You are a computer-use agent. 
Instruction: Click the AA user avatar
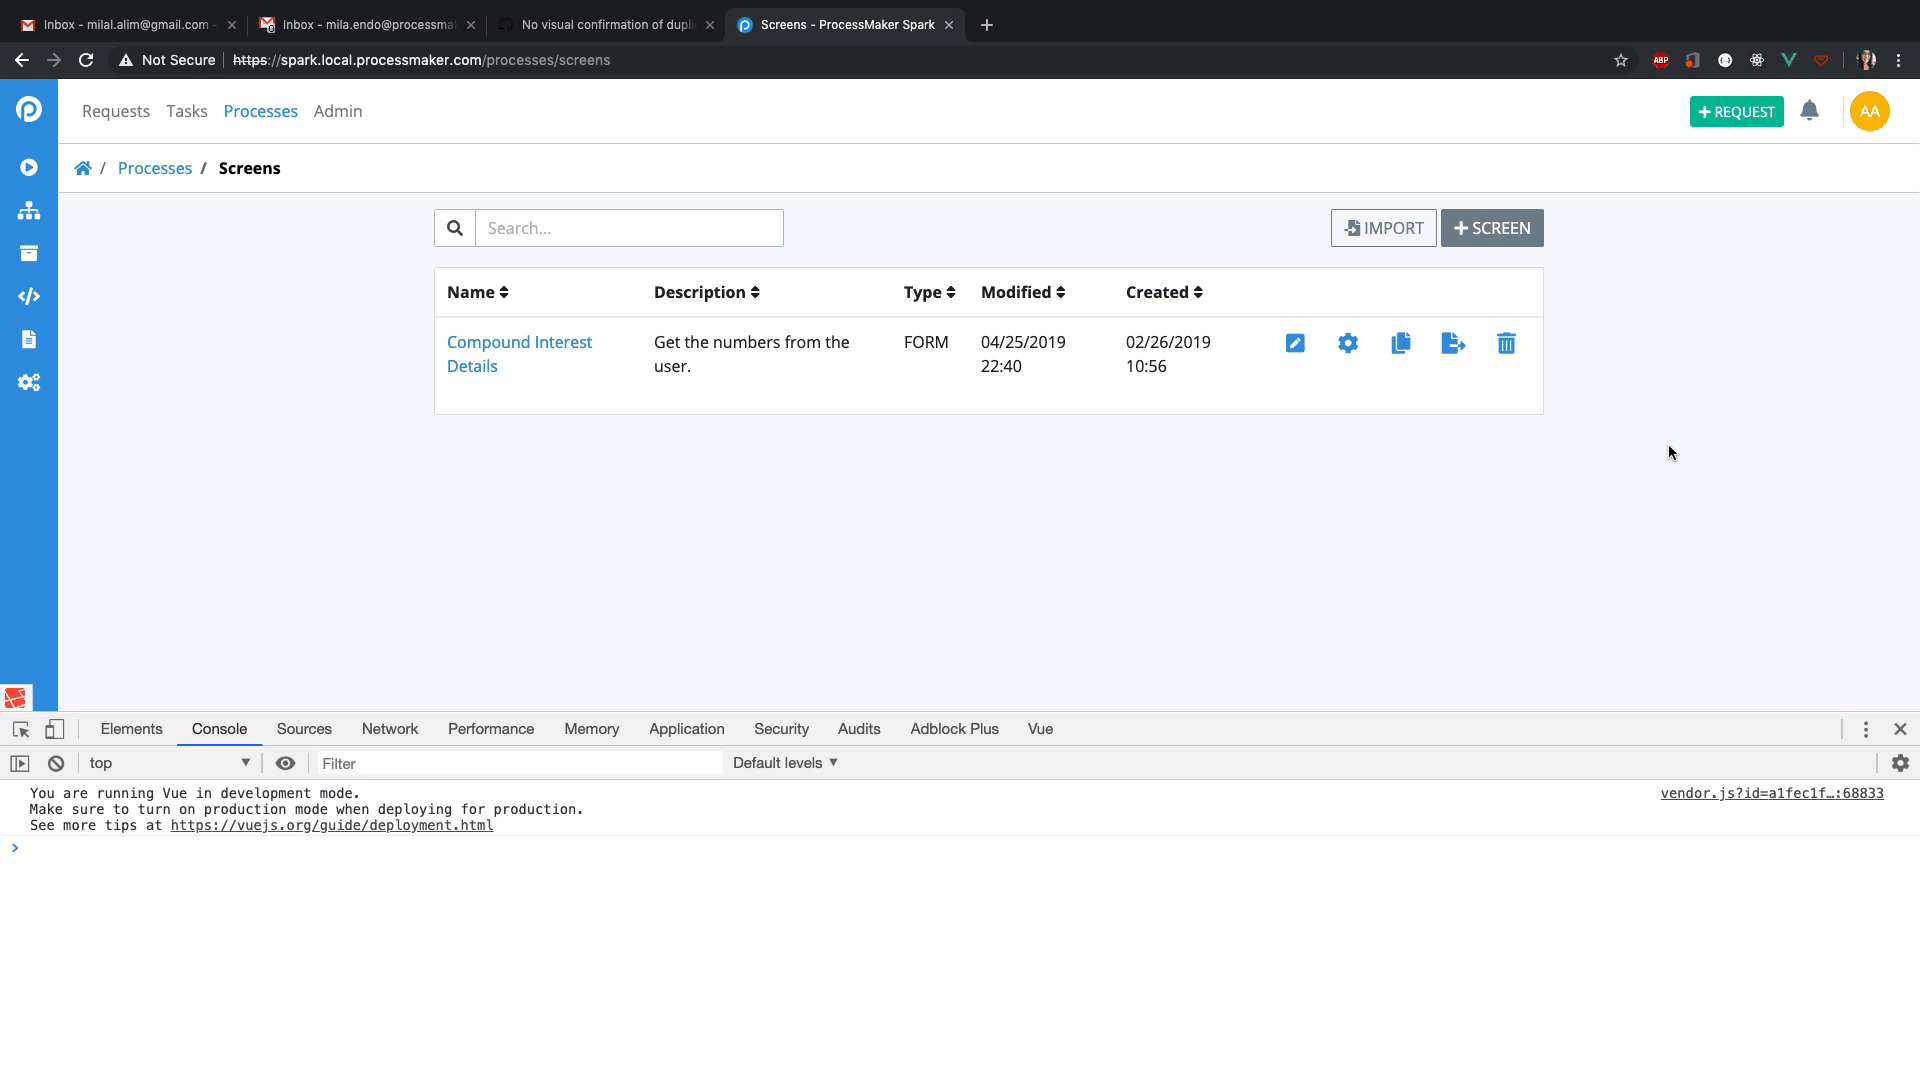(x=1869, y=111)
